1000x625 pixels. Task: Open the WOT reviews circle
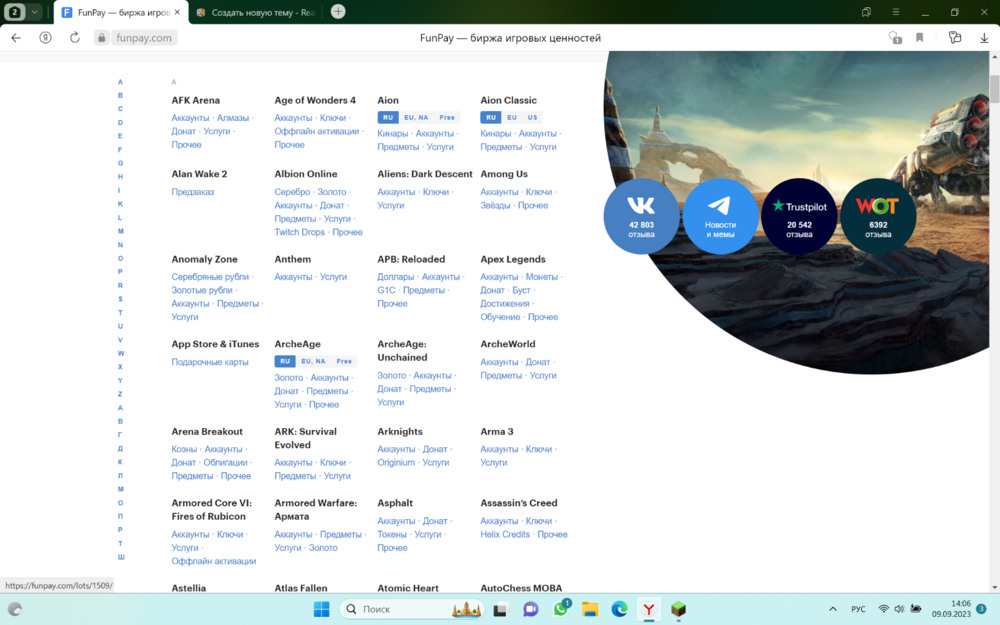click(878, 216)
